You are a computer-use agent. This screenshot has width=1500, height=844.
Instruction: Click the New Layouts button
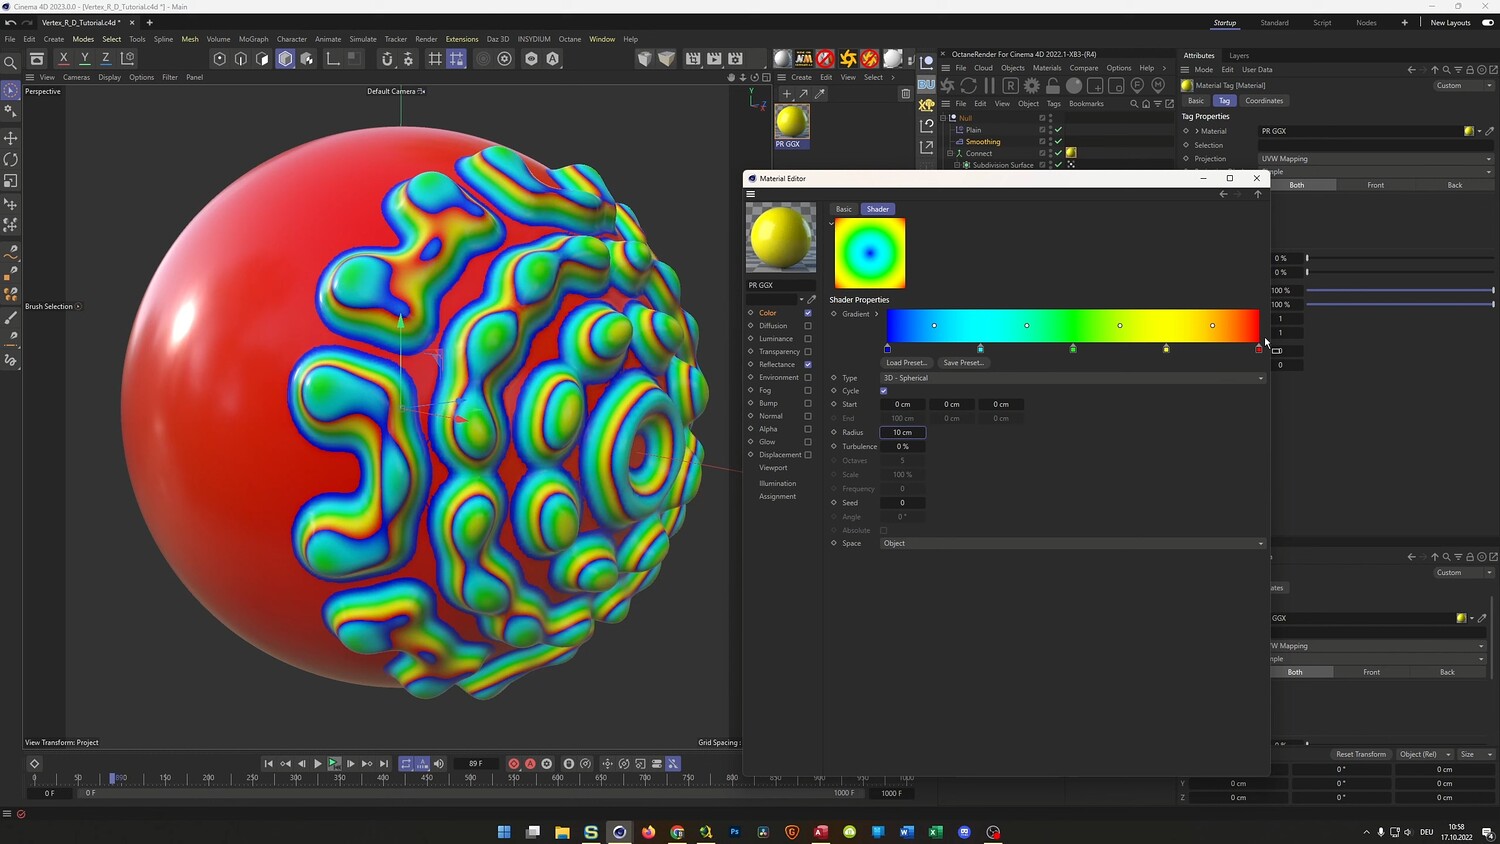point(1451,23)
